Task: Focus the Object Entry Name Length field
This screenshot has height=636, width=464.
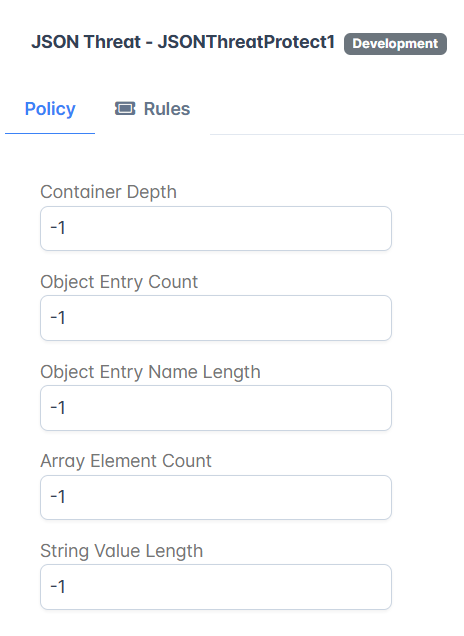Action: (216, 408)
